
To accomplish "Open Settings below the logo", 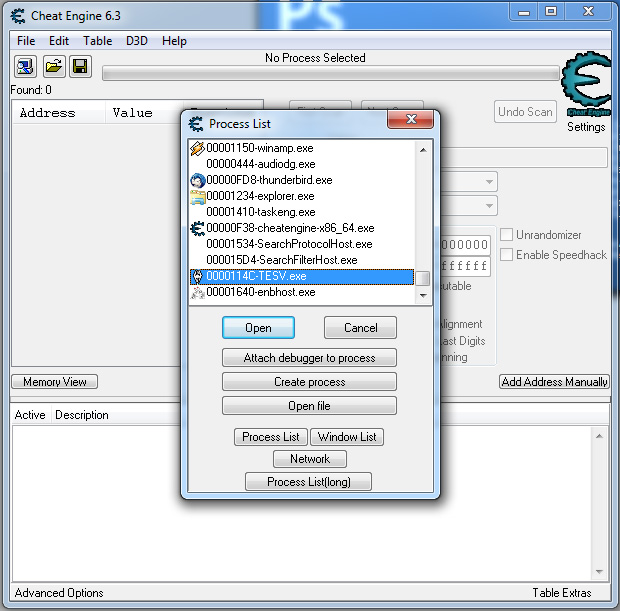I will click(586, 127).
